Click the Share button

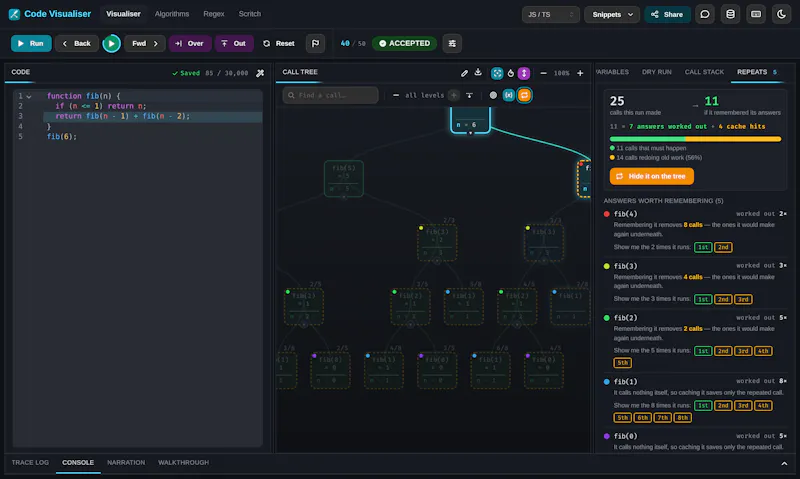[667, 14]
